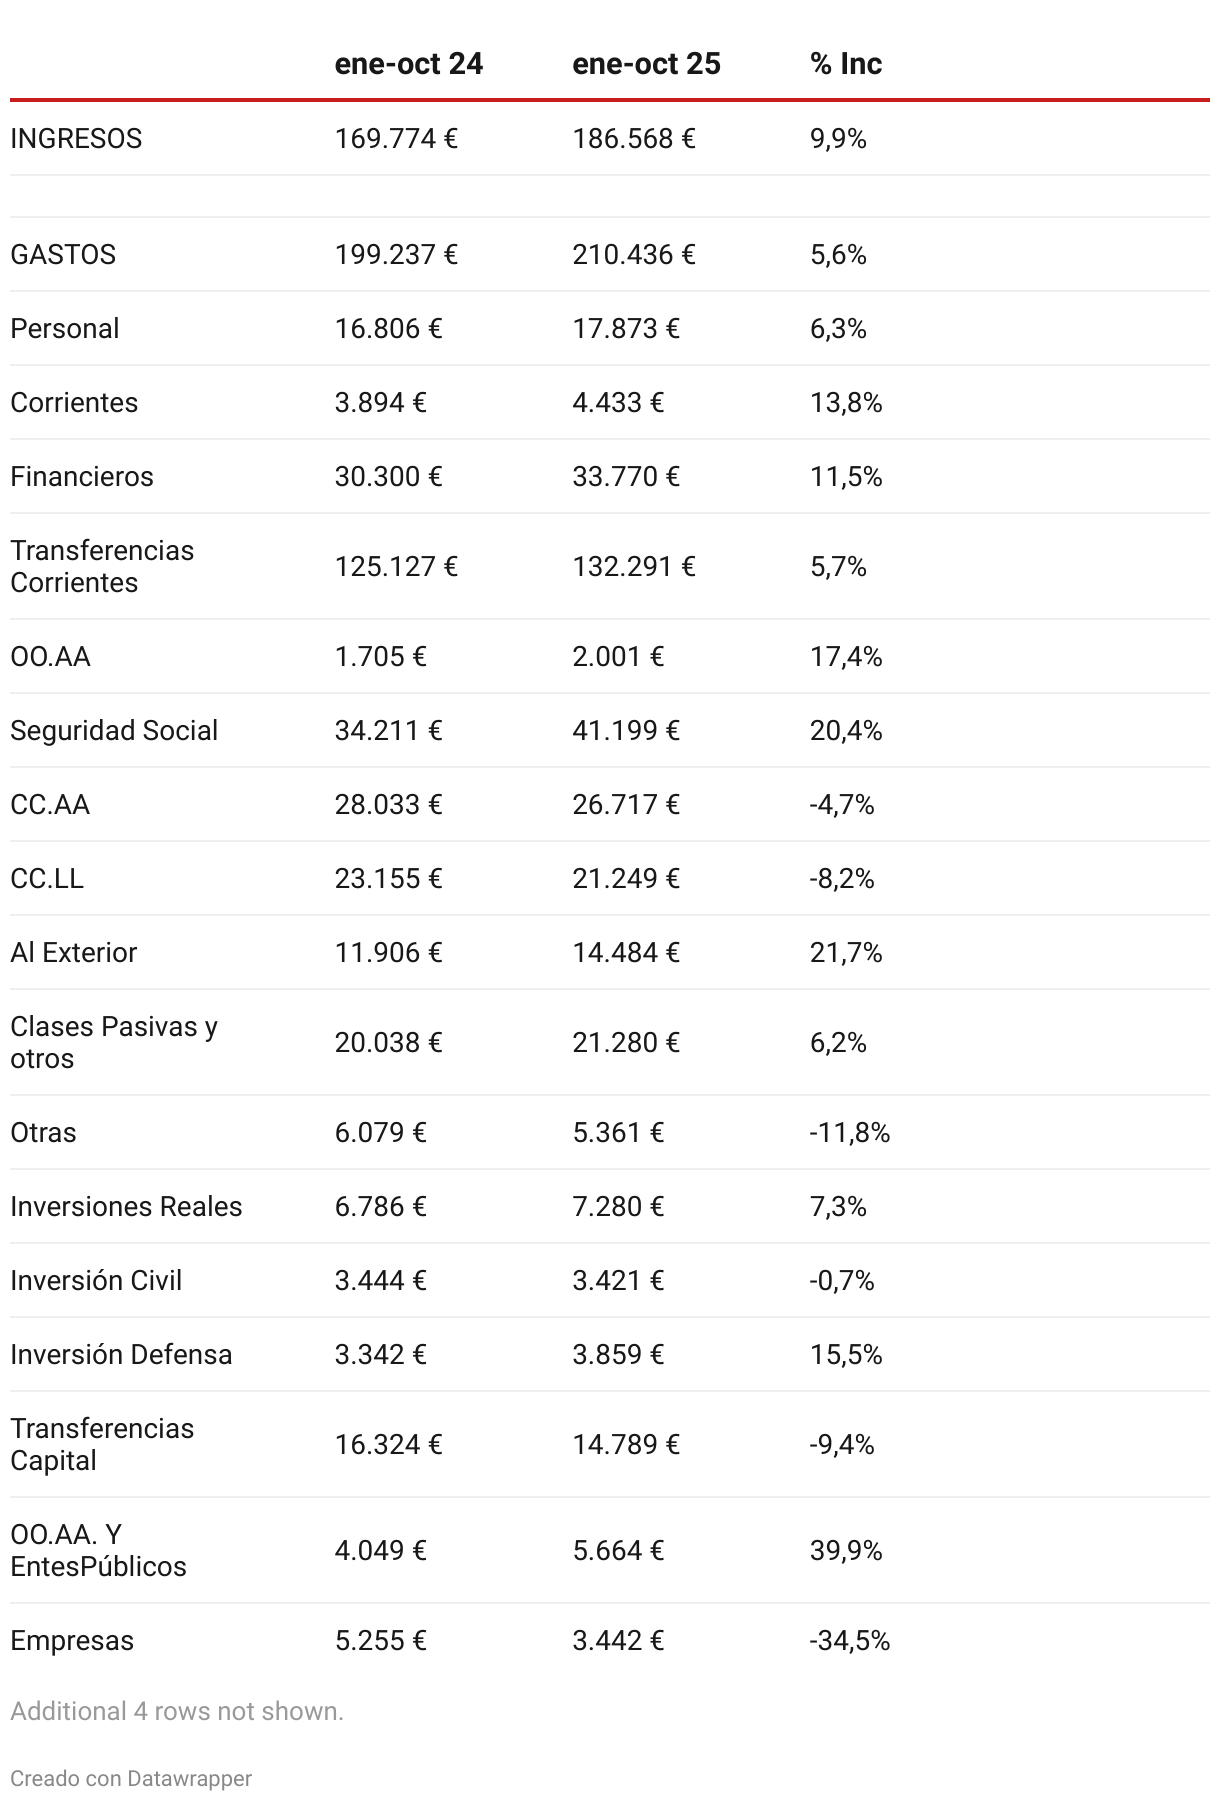Open the "Creado con Datawrapper" link

131,1778
